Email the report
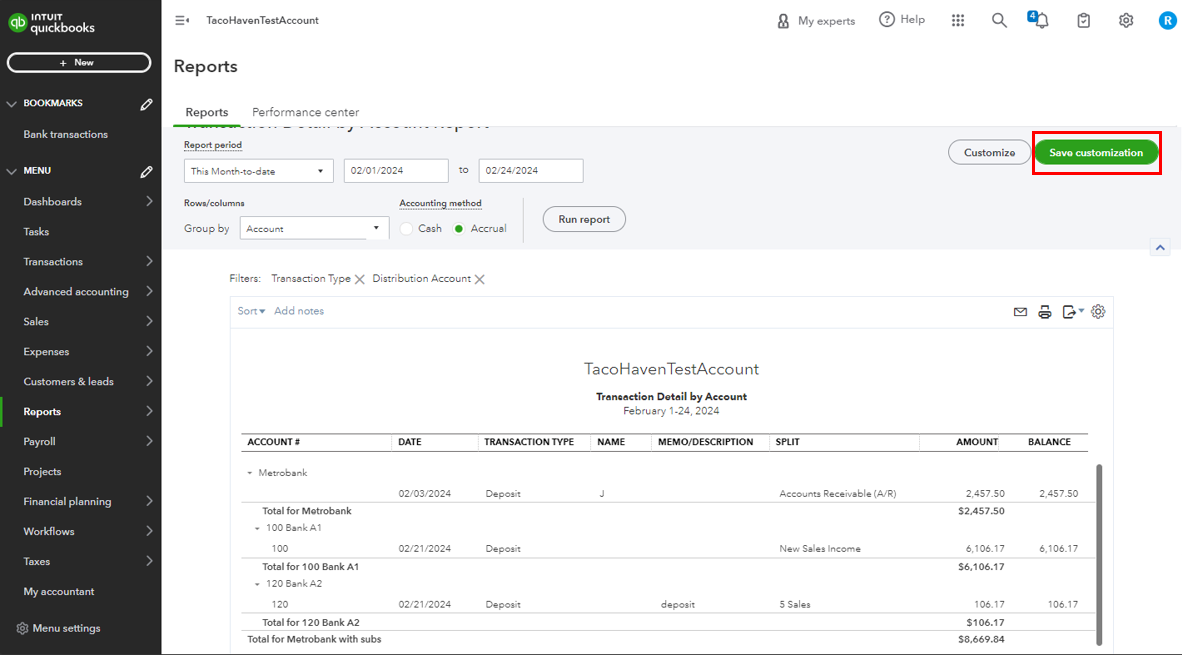The width and height of the screenshot is (1182, 656). [x=1020, y=311]
